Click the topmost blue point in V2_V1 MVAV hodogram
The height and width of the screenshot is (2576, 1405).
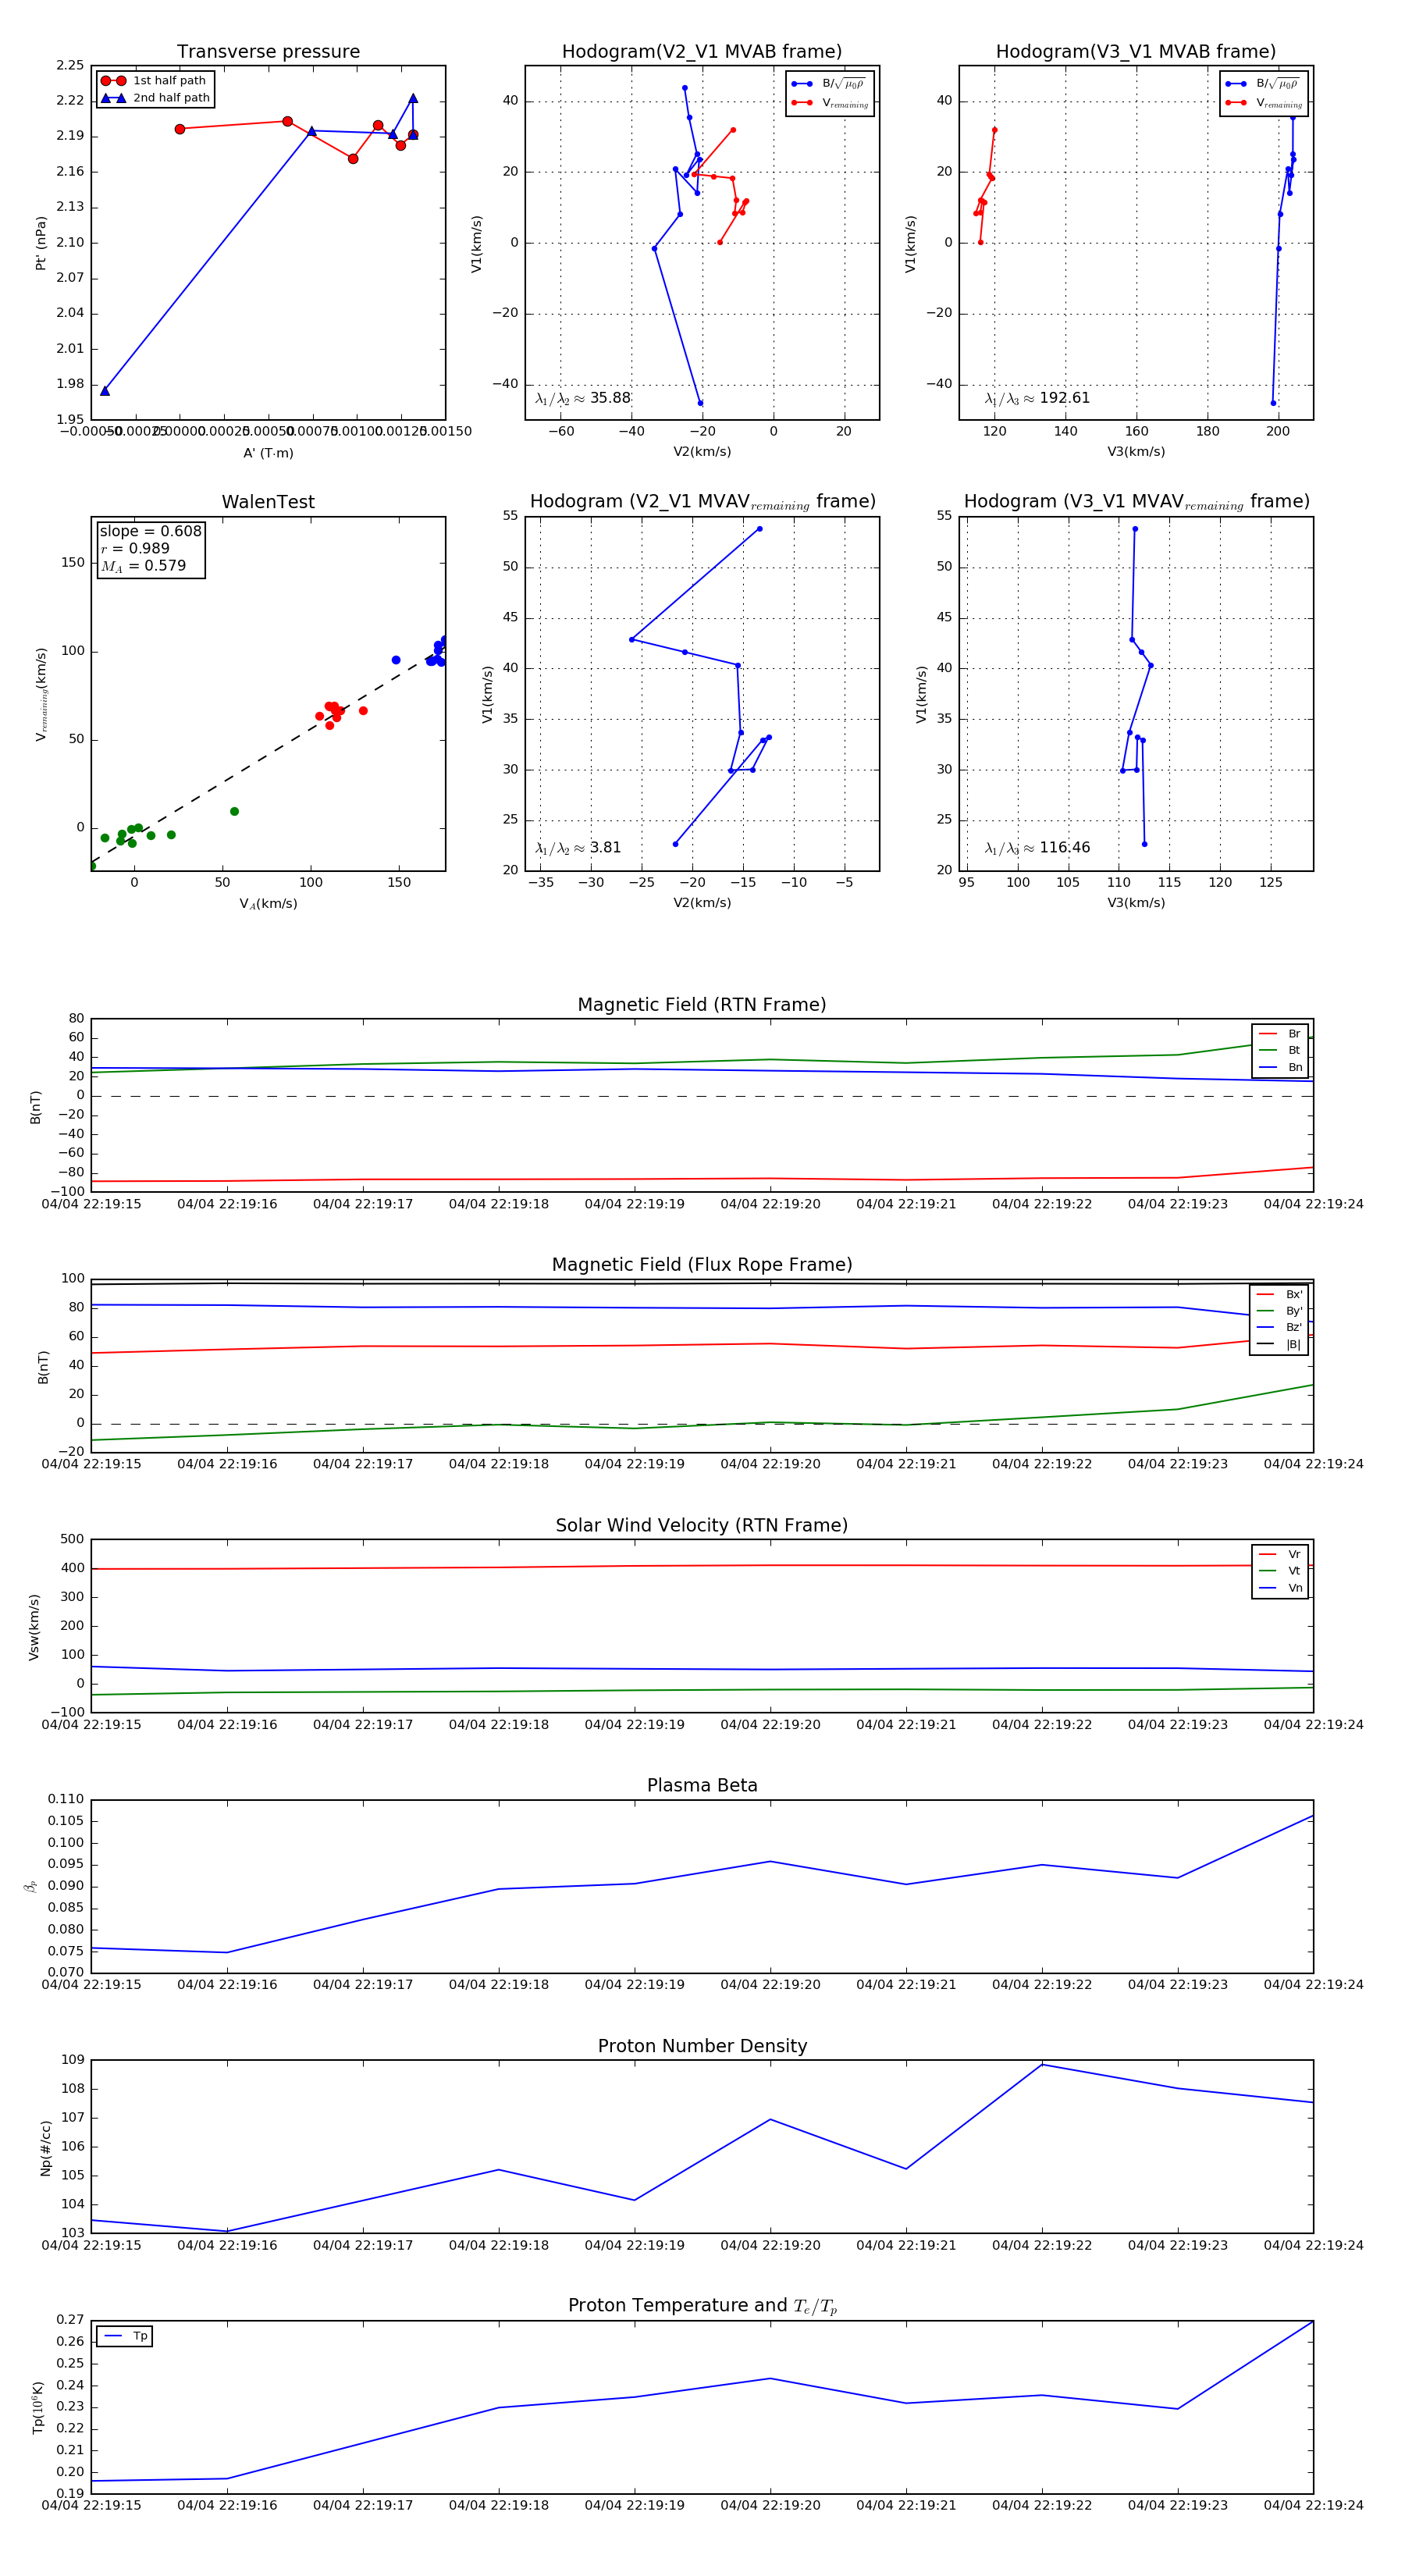tap(759, 529)
